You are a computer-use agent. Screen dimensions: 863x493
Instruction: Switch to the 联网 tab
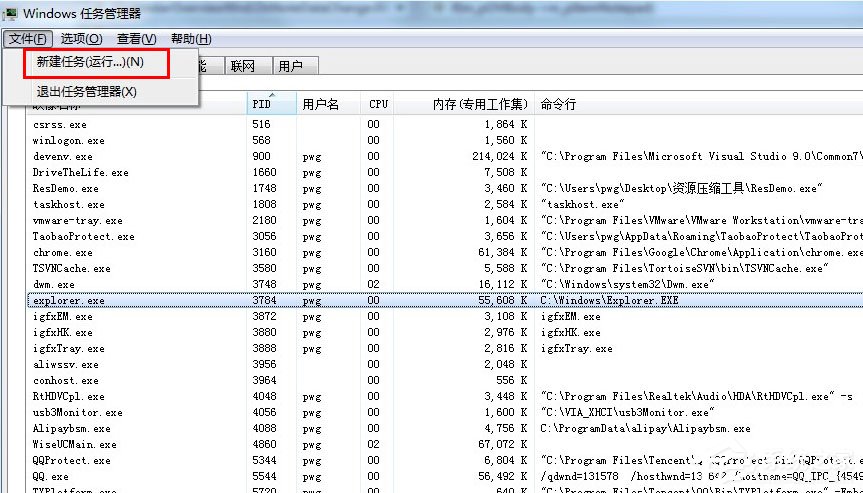248,67
